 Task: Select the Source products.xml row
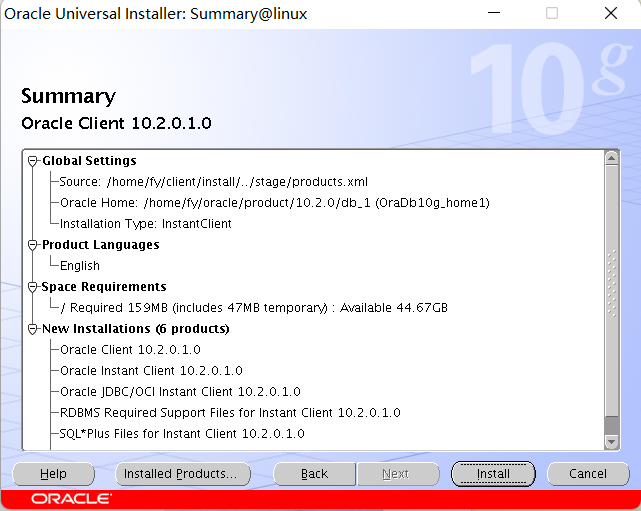pos(213,182)
